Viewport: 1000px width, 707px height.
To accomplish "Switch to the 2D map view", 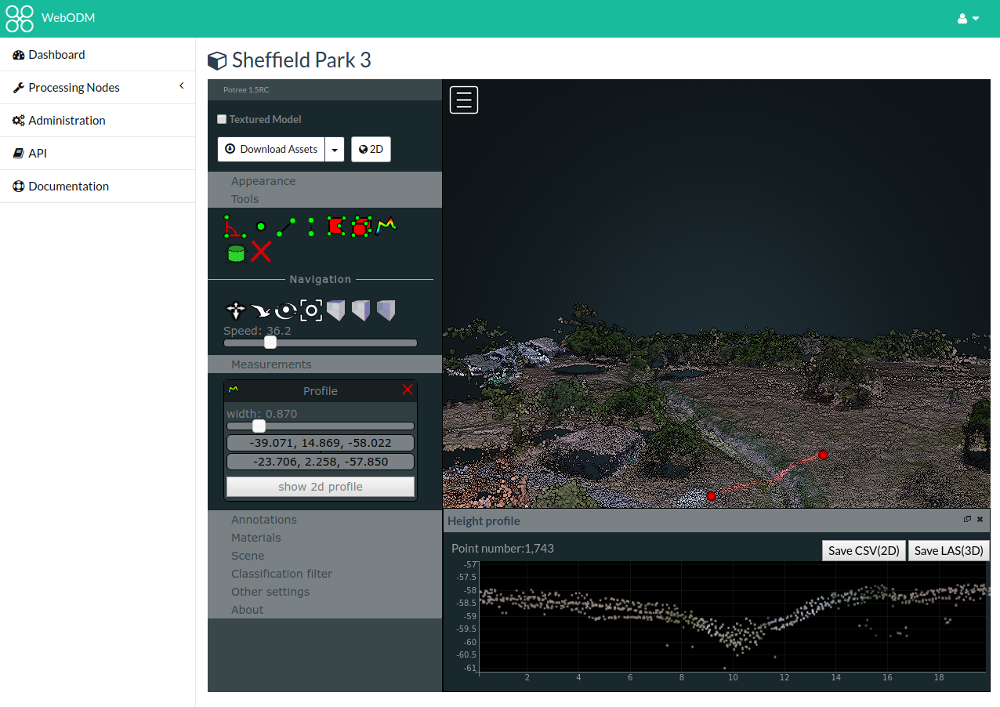I will [371, 149].
